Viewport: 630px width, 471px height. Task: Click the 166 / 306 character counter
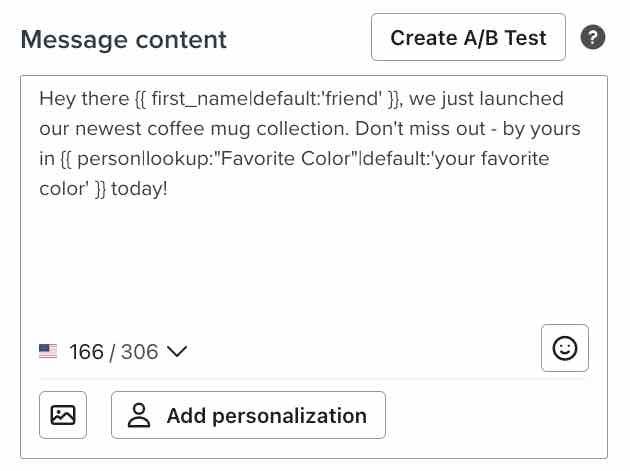coord(113,352)
